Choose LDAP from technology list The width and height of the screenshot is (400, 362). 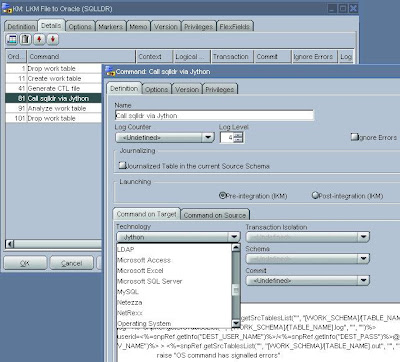(x=174, y=249)
